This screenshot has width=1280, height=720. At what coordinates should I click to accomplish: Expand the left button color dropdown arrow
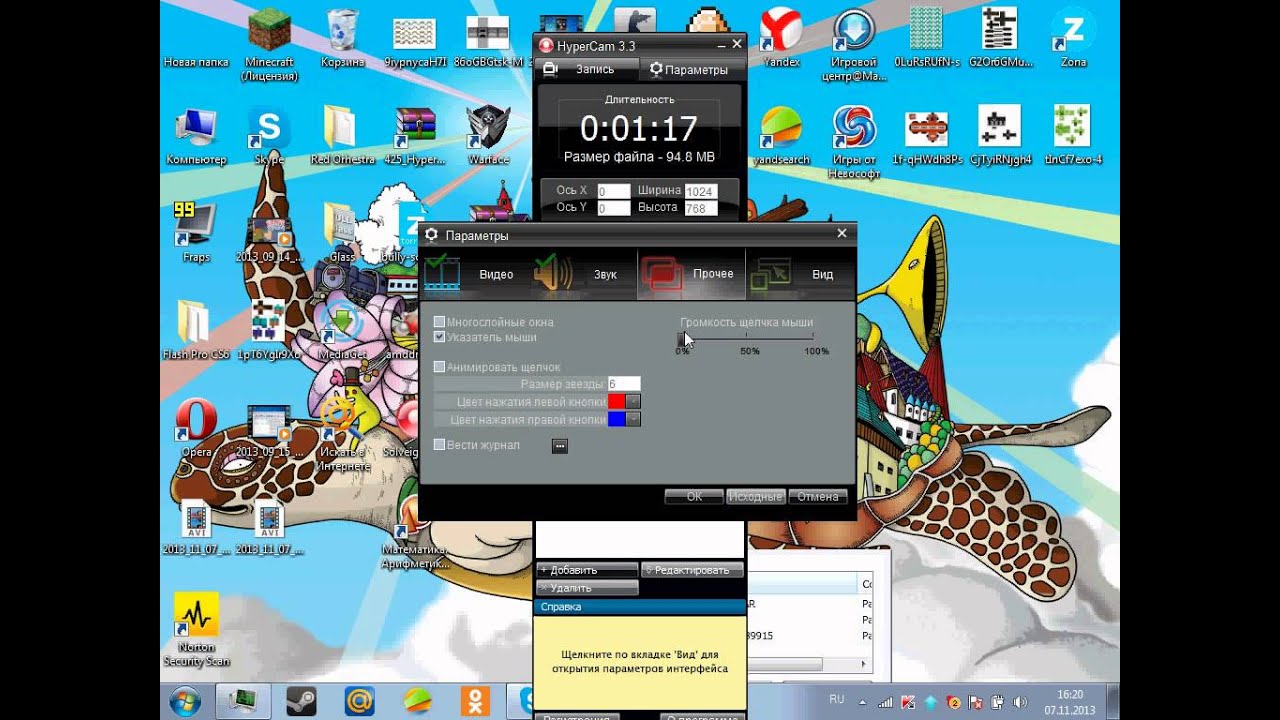pyautogui.click(x=633, y=402)
